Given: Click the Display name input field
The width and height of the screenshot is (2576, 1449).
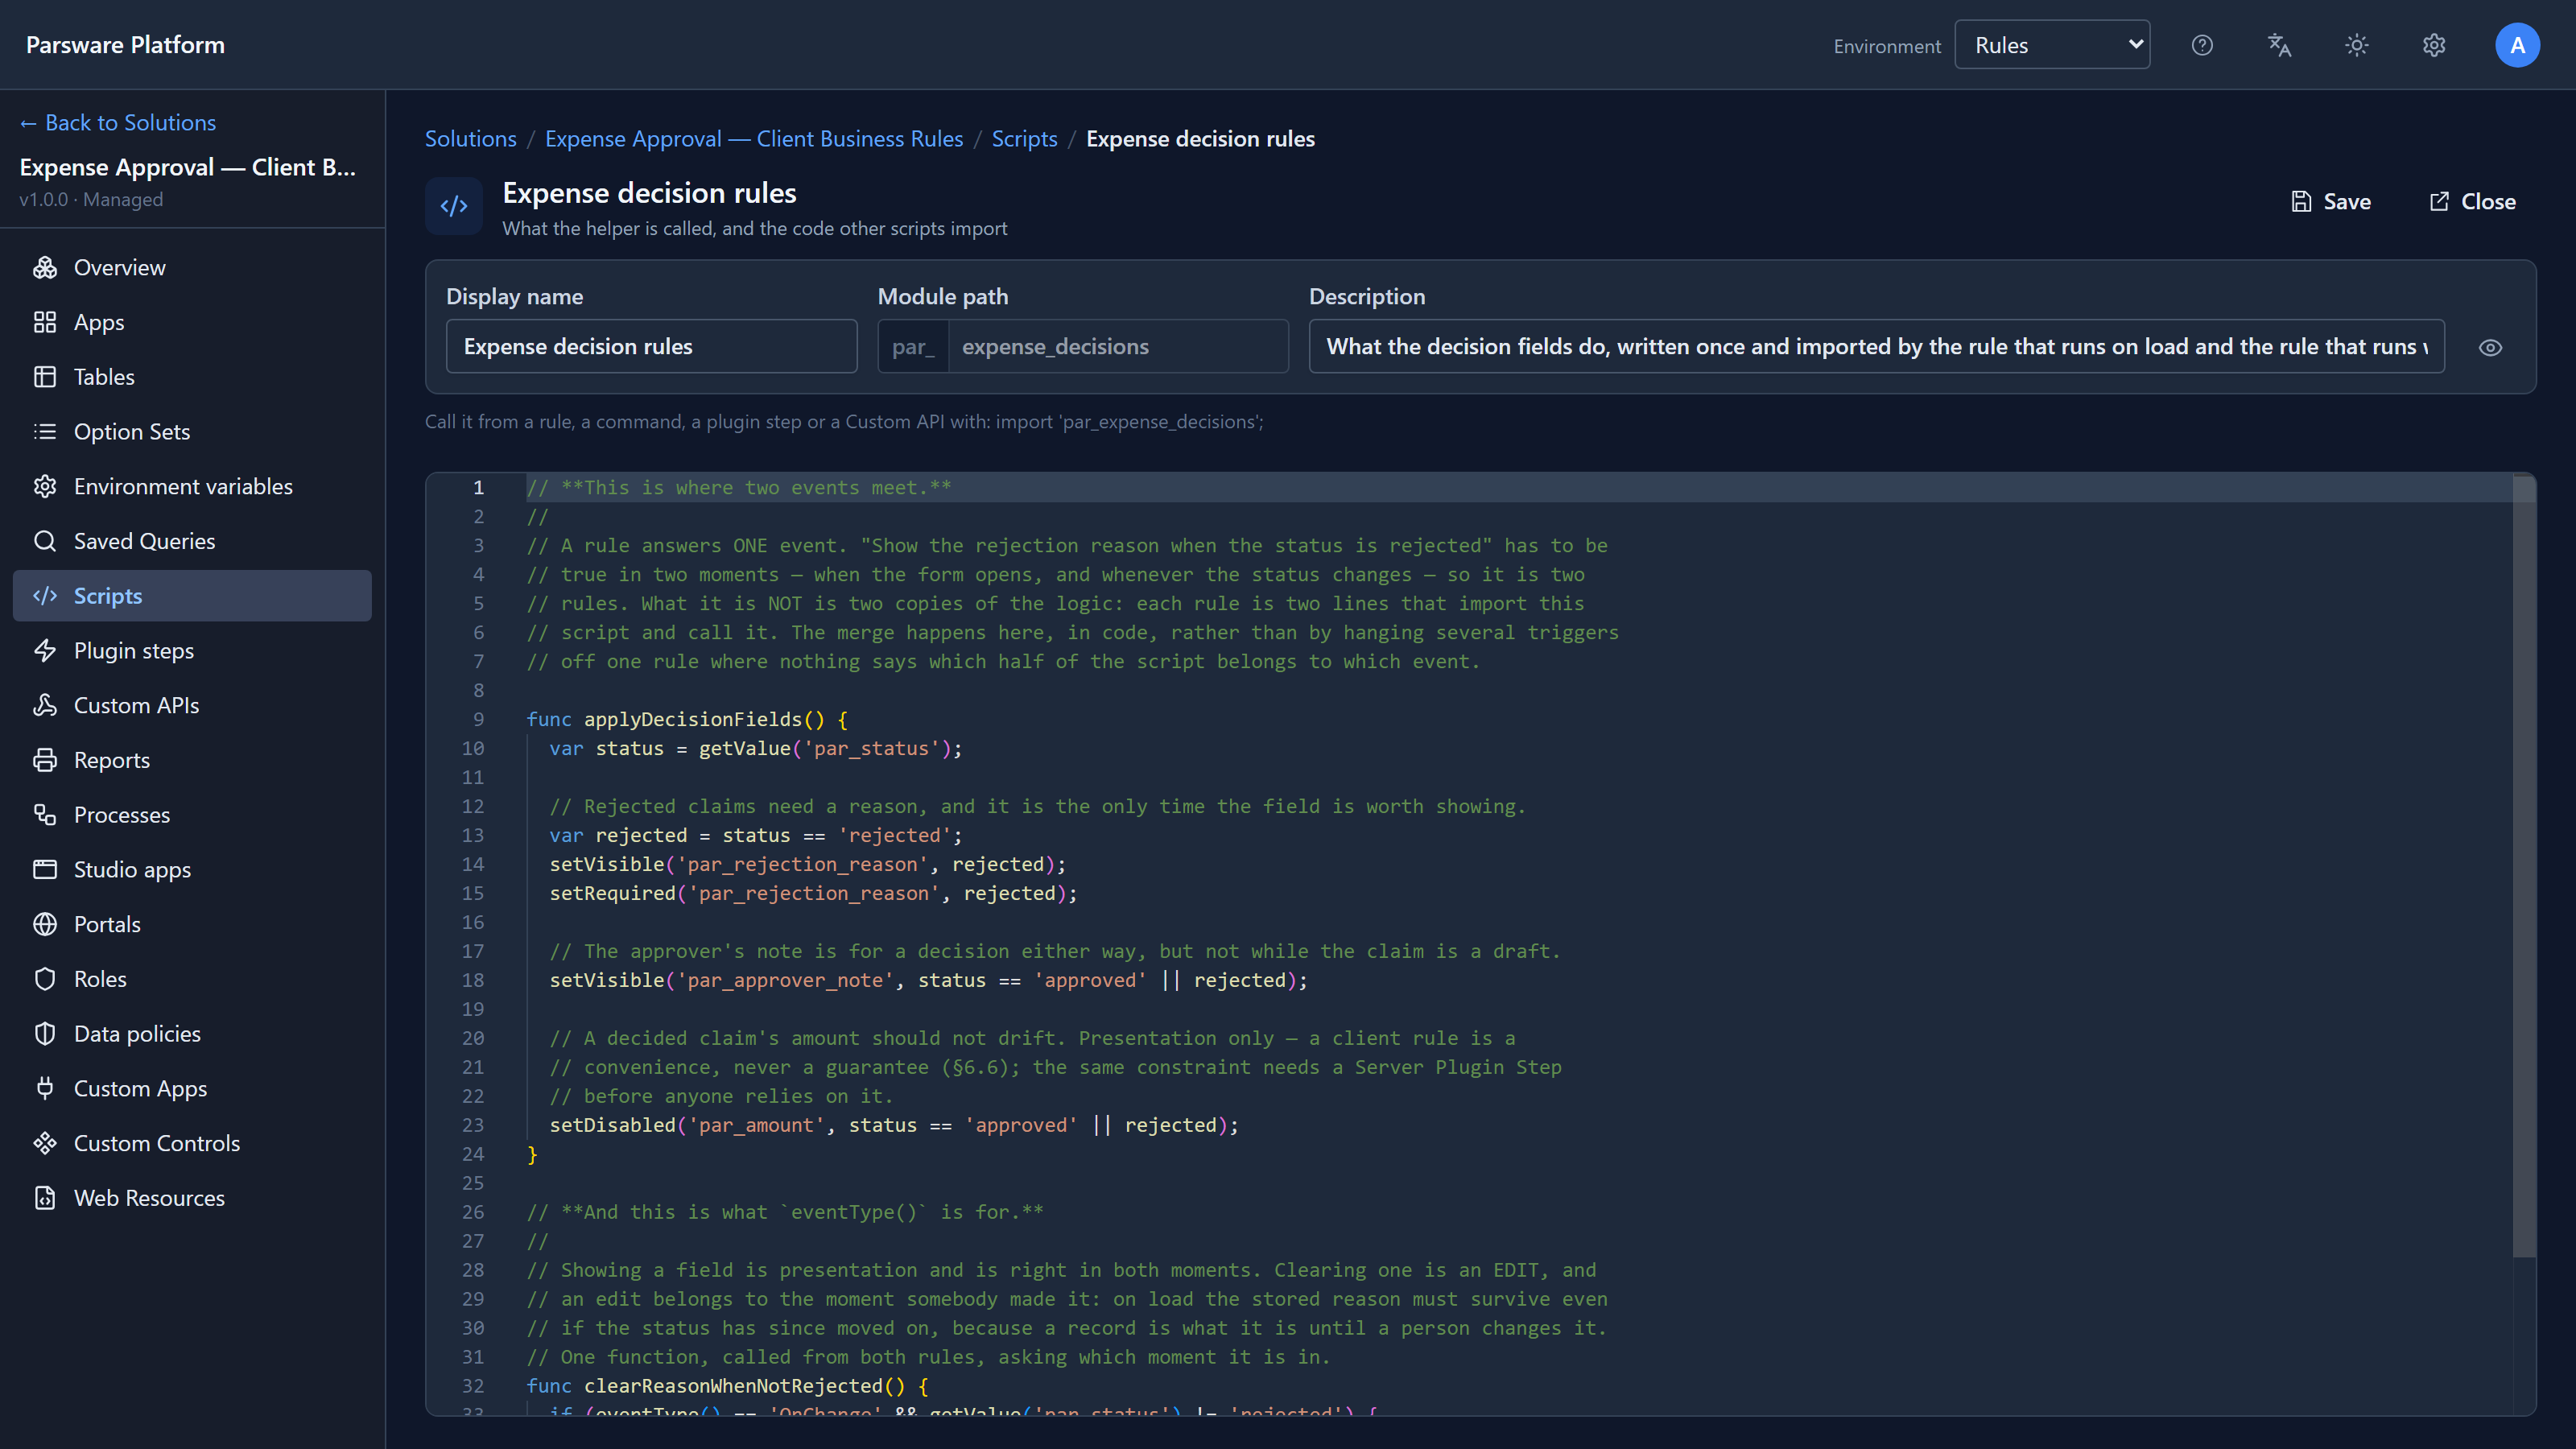Looking at the screenshot, I should click(651, 346).
